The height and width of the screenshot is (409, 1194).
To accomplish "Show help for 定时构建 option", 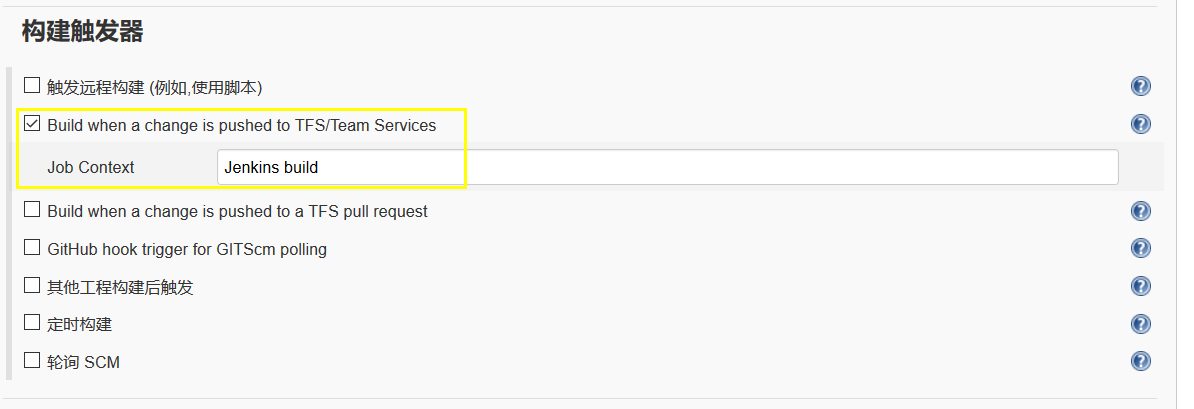I will (x=1141, y=324).
